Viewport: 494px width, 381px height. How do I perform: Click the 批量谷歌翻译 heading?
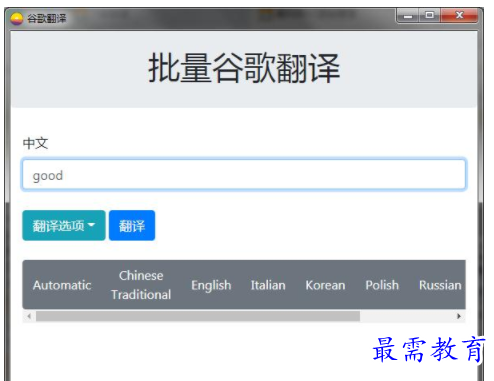pos(244,68)
